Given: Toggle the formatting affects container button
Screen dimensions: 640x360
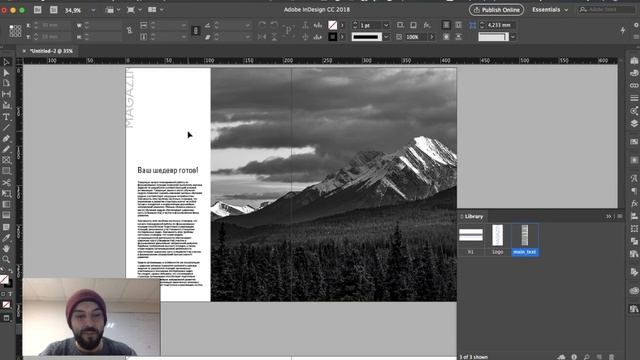Looking at the screenshot, I should click(3, 294).
